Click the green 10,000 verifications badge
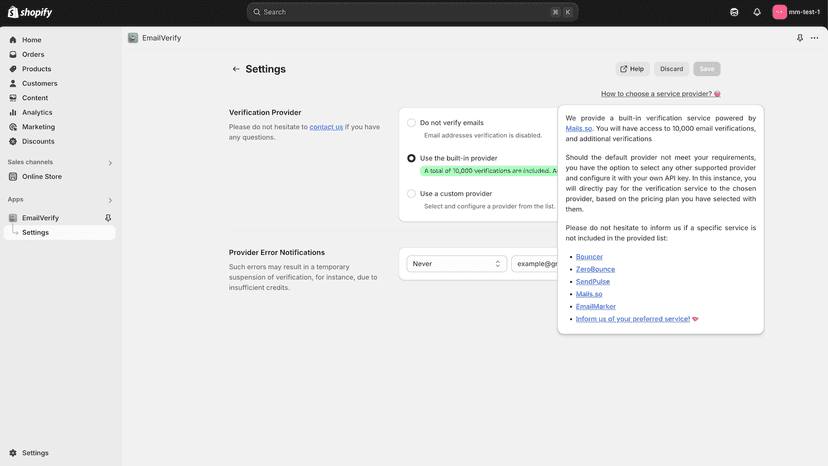Screen dimensions: 828x466 (x=488, y=171)
